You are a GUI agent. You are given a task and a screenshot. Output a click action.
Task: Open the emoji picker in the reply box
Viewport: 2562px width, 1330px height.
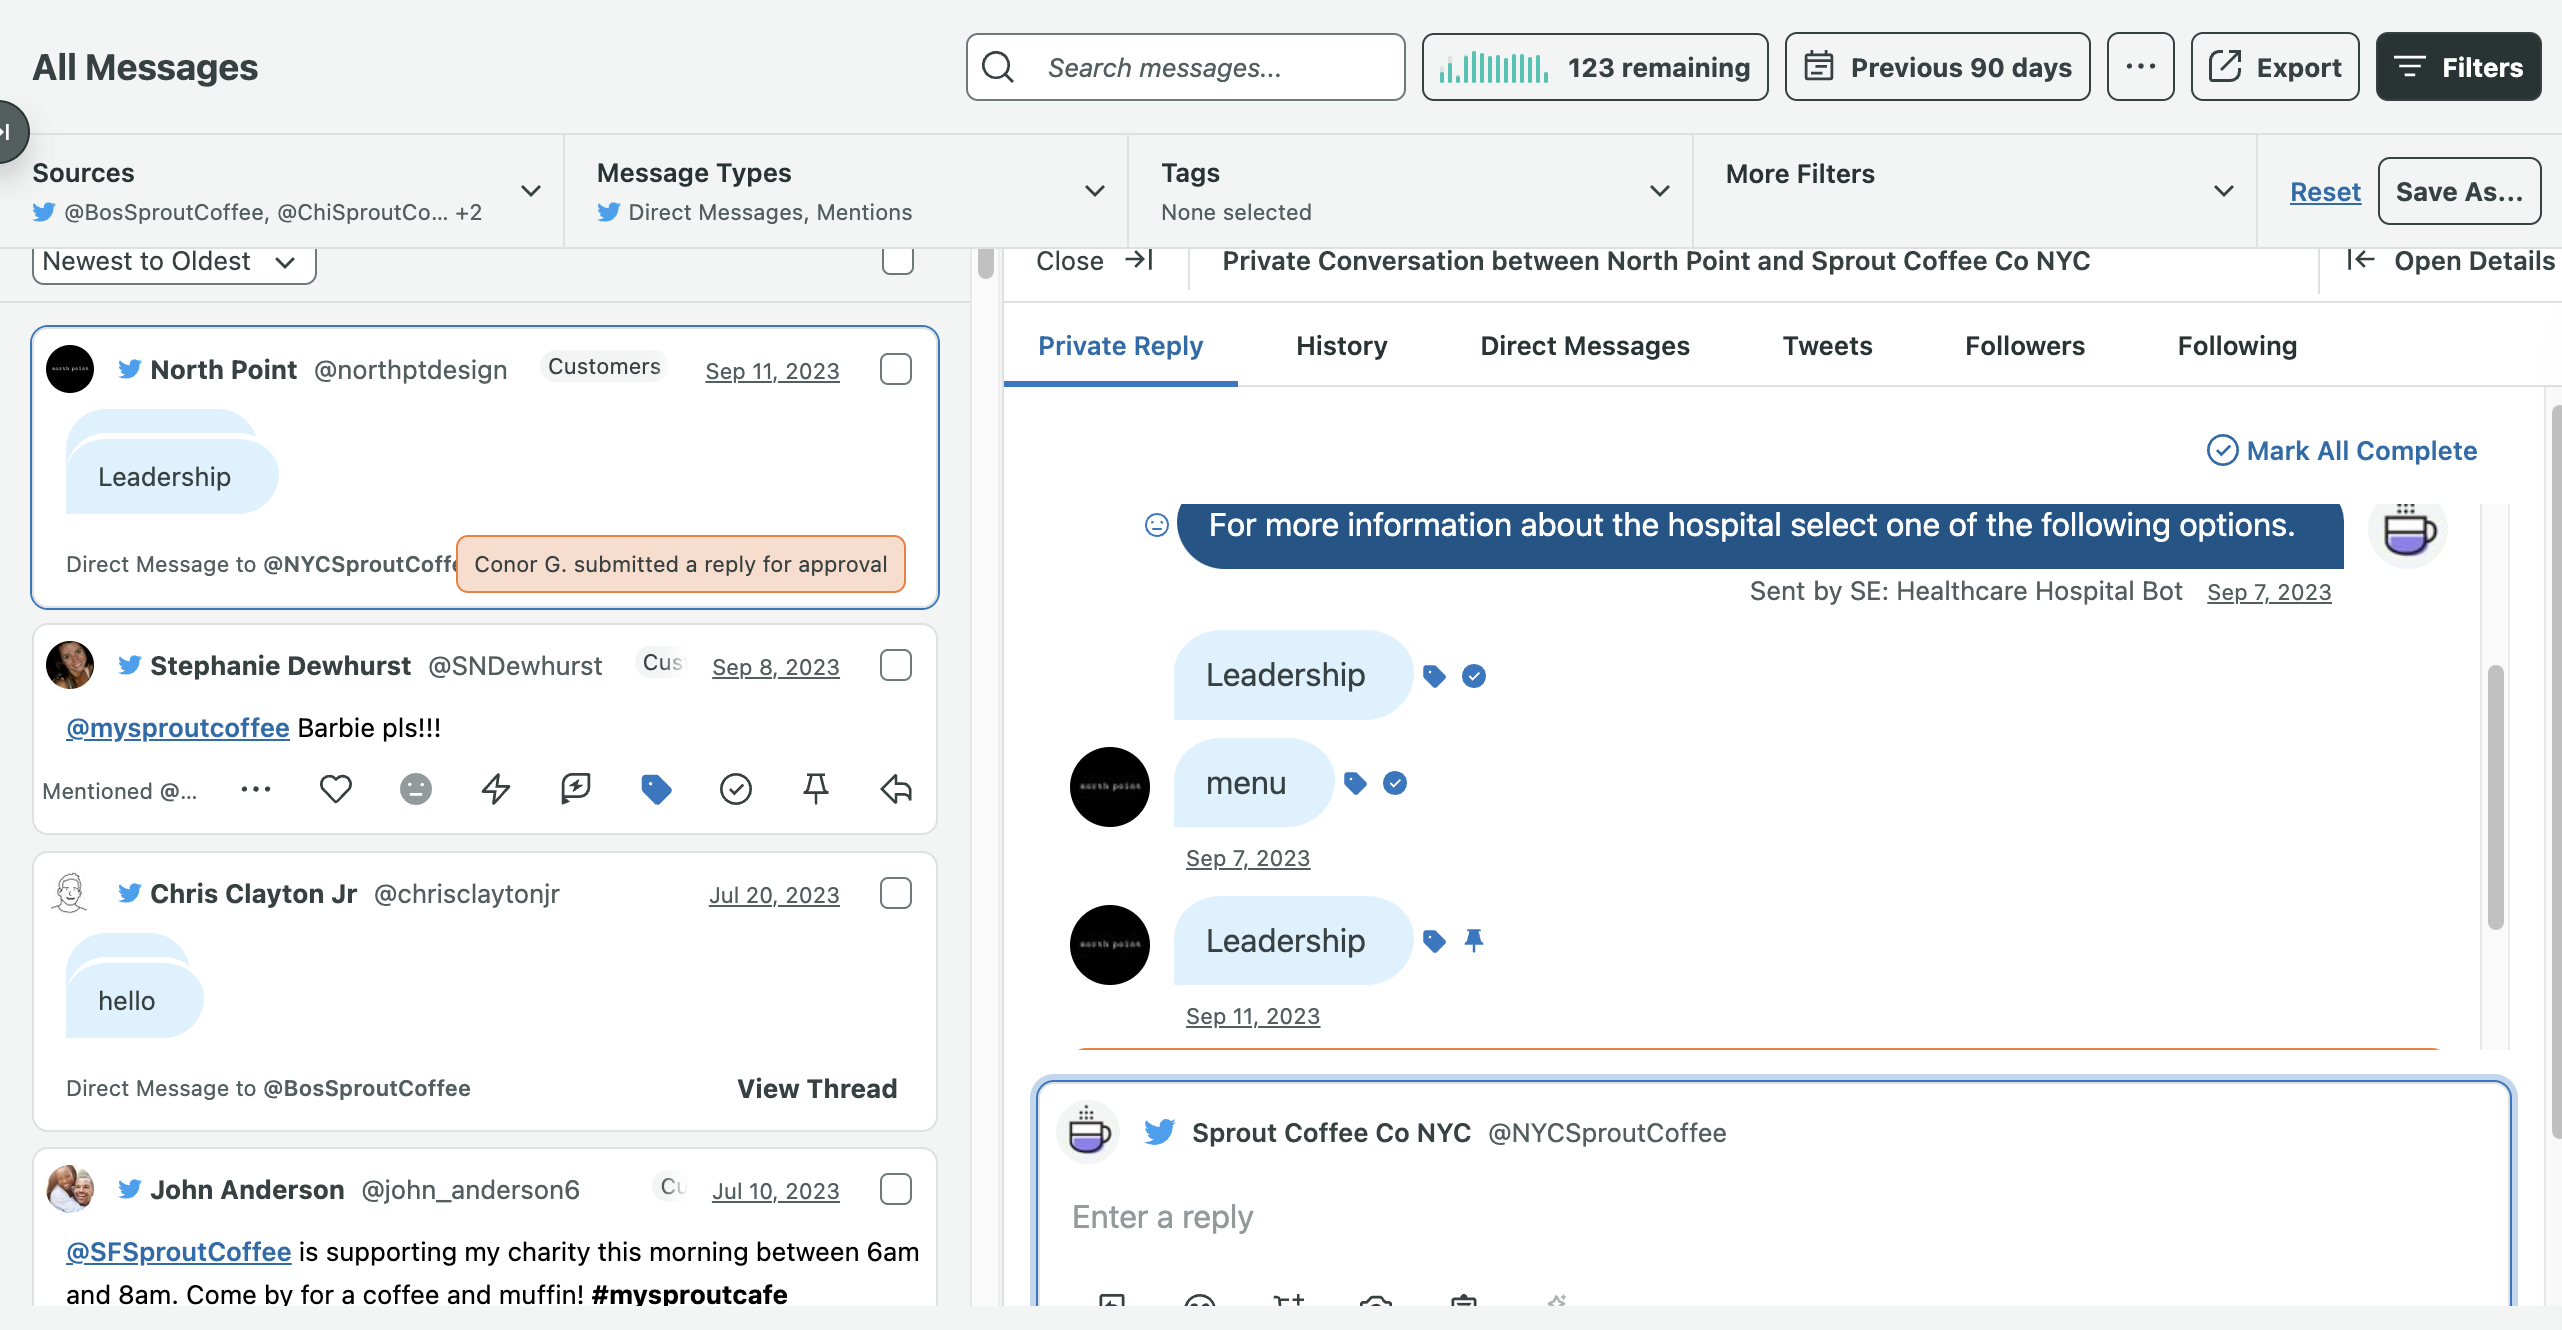[1198, 1303]
